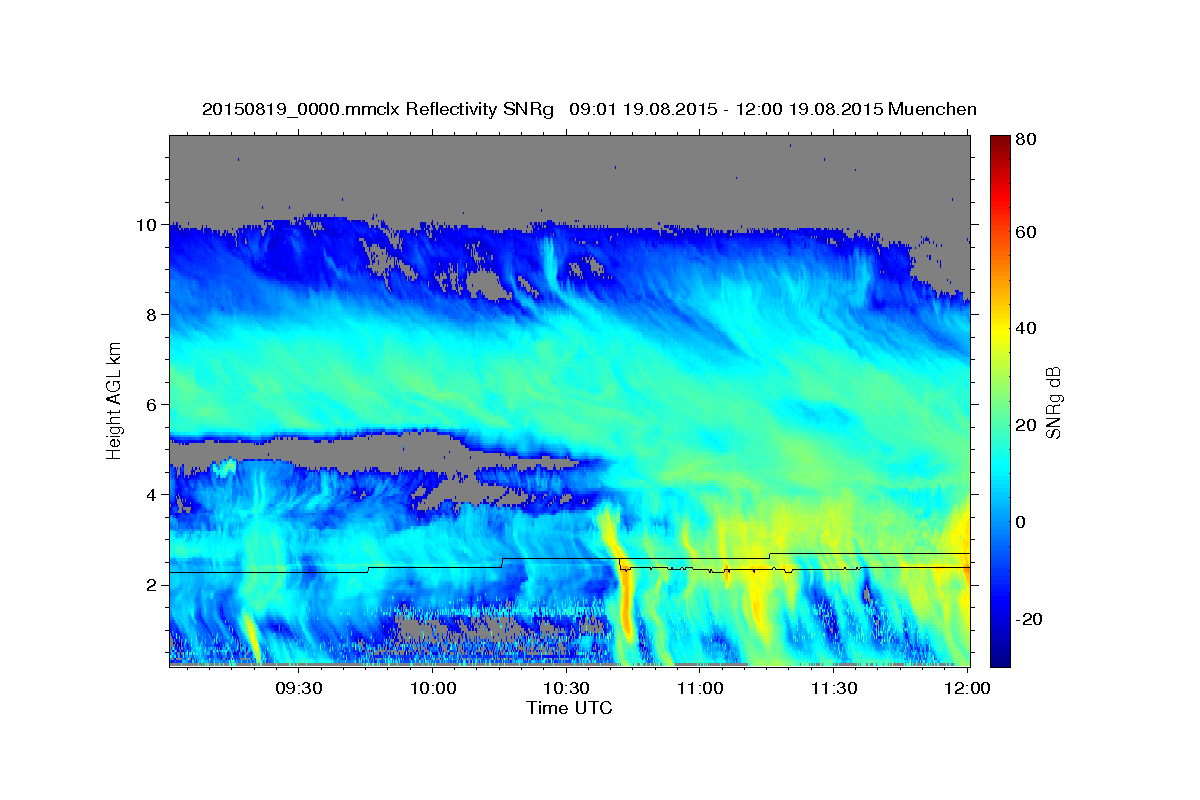
Task: Click the 'Time UTC' x-axis label
Action: click(569, 708)
